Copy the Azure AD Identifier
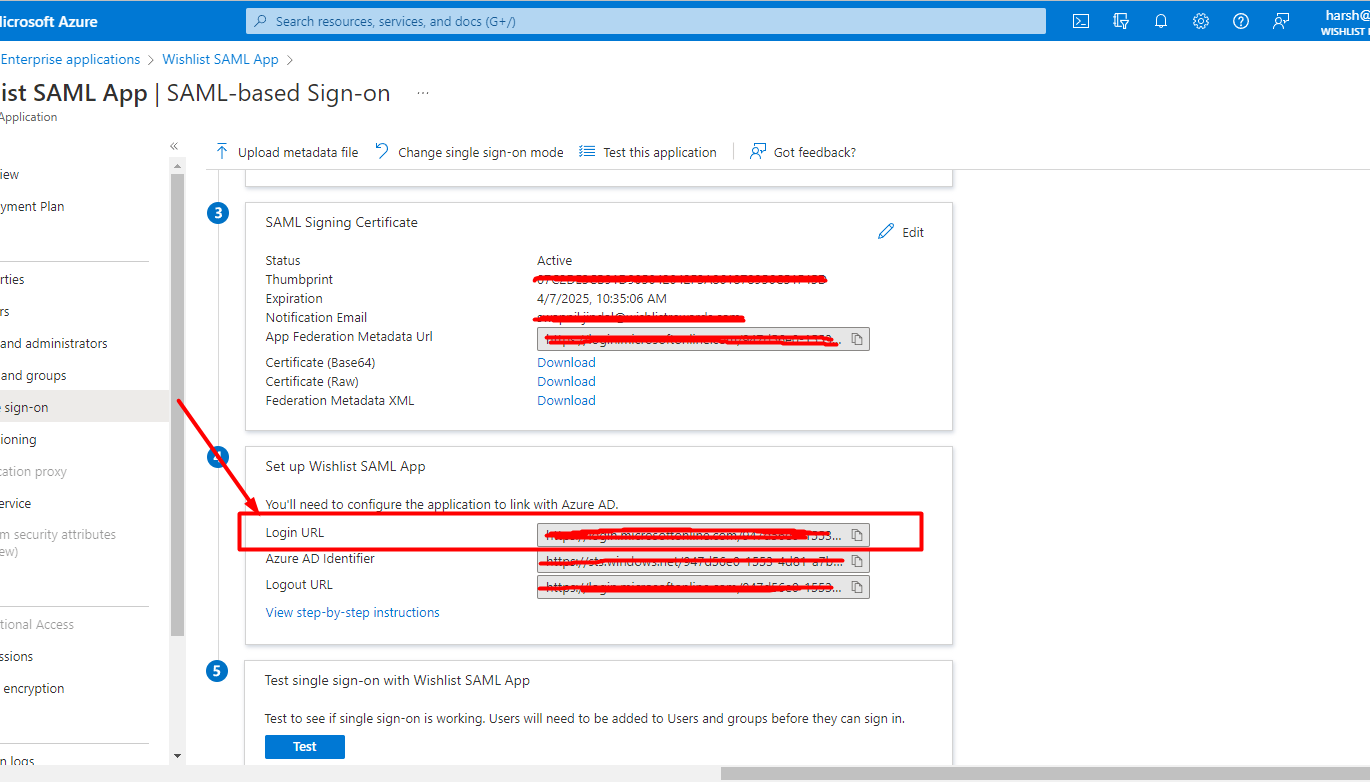The image size is (1370, 782). (x=858, y=561)
